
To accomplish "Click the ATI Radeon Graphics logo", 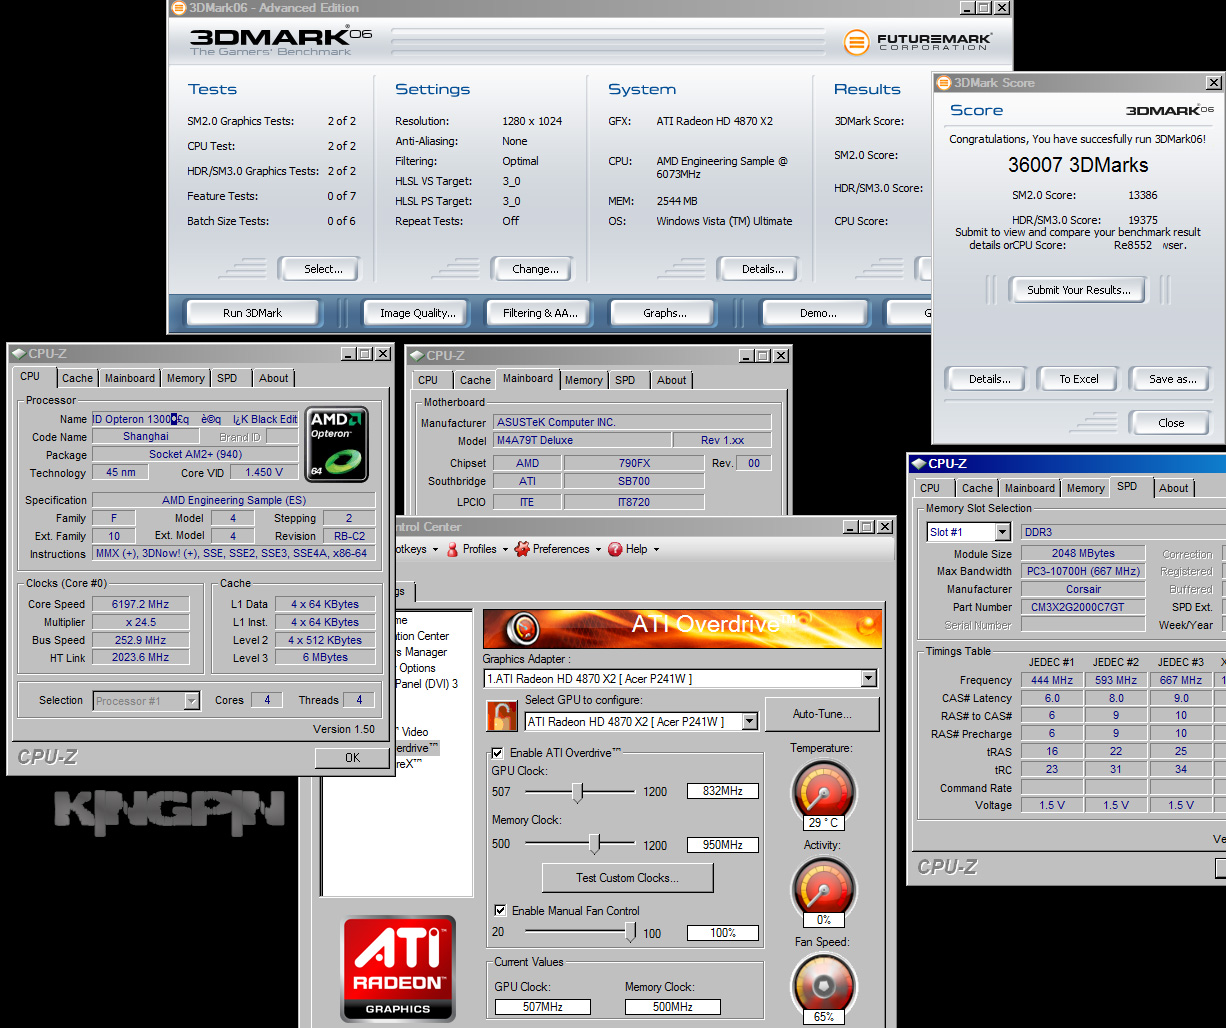I will [398, 969].
